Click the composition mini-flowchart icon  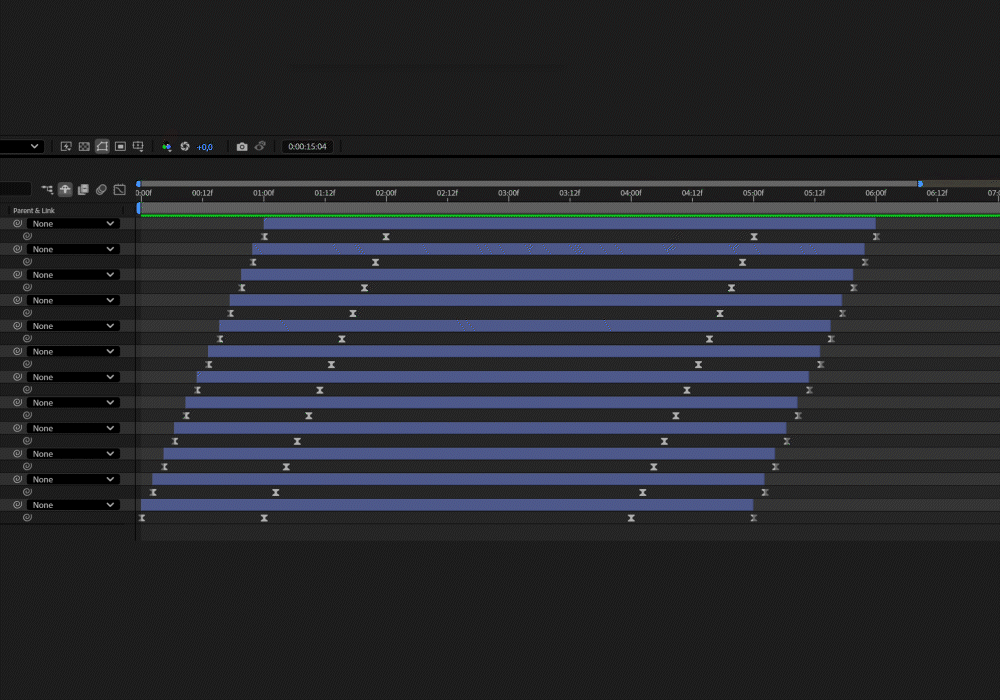47,189
